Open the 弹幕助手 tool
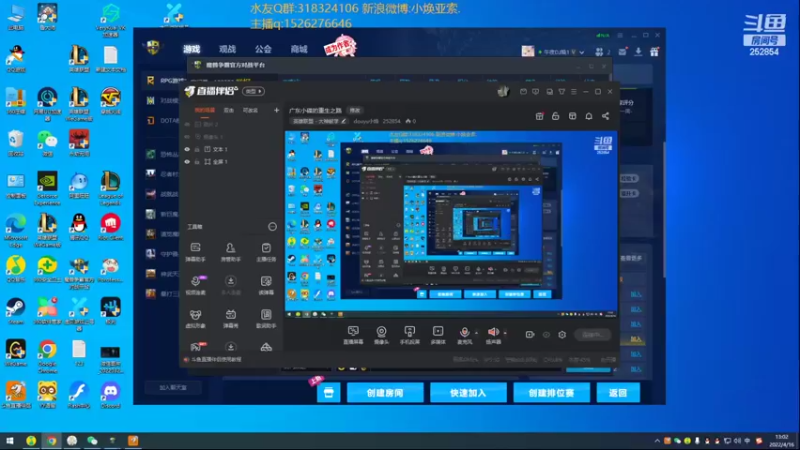This screenshot has width=800, height=450. [195, 252]
